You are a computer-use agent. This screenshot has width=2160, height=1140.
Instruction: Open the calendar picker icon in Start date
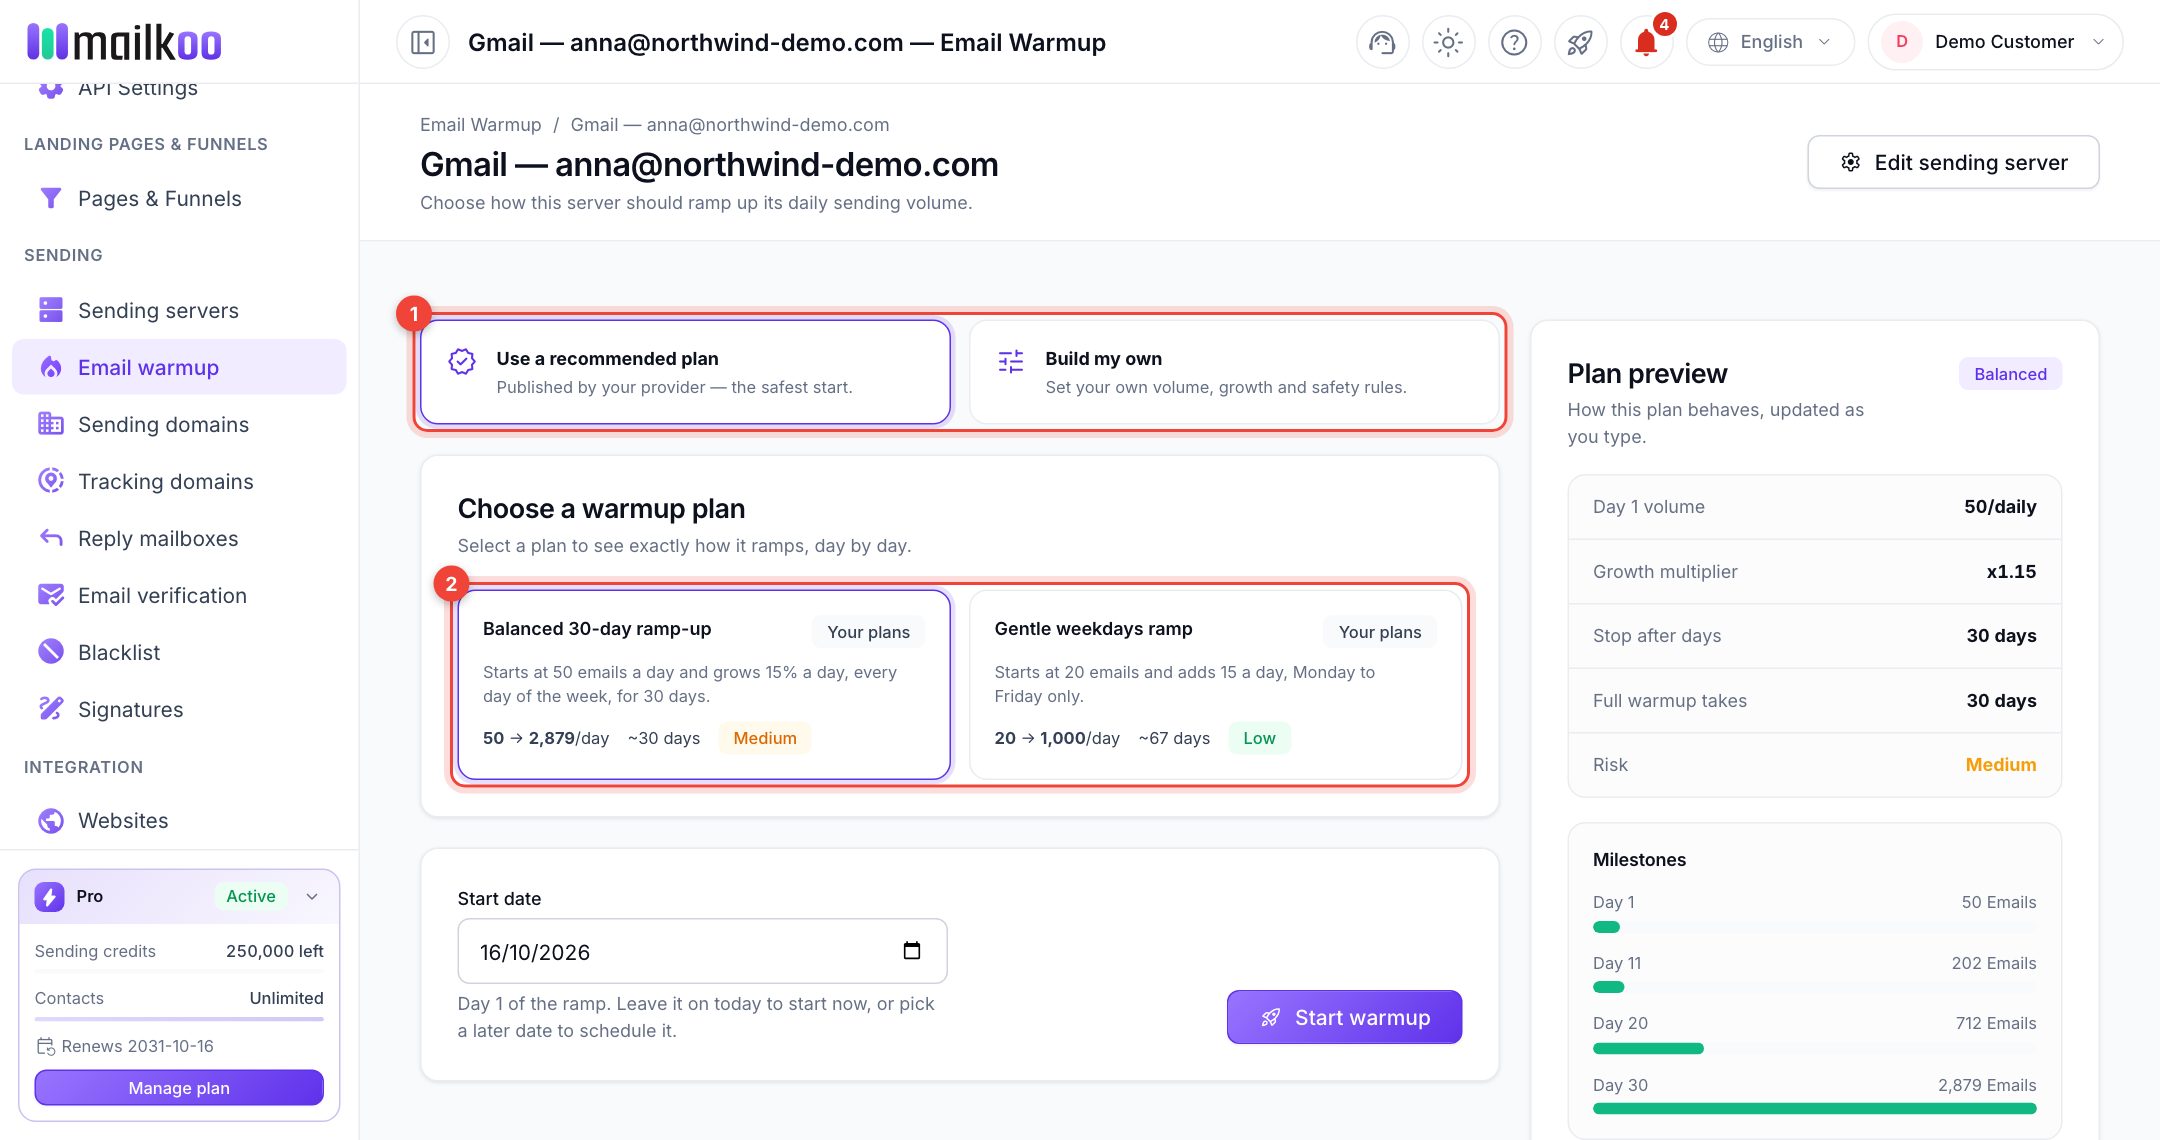click(x=911, y=951)
